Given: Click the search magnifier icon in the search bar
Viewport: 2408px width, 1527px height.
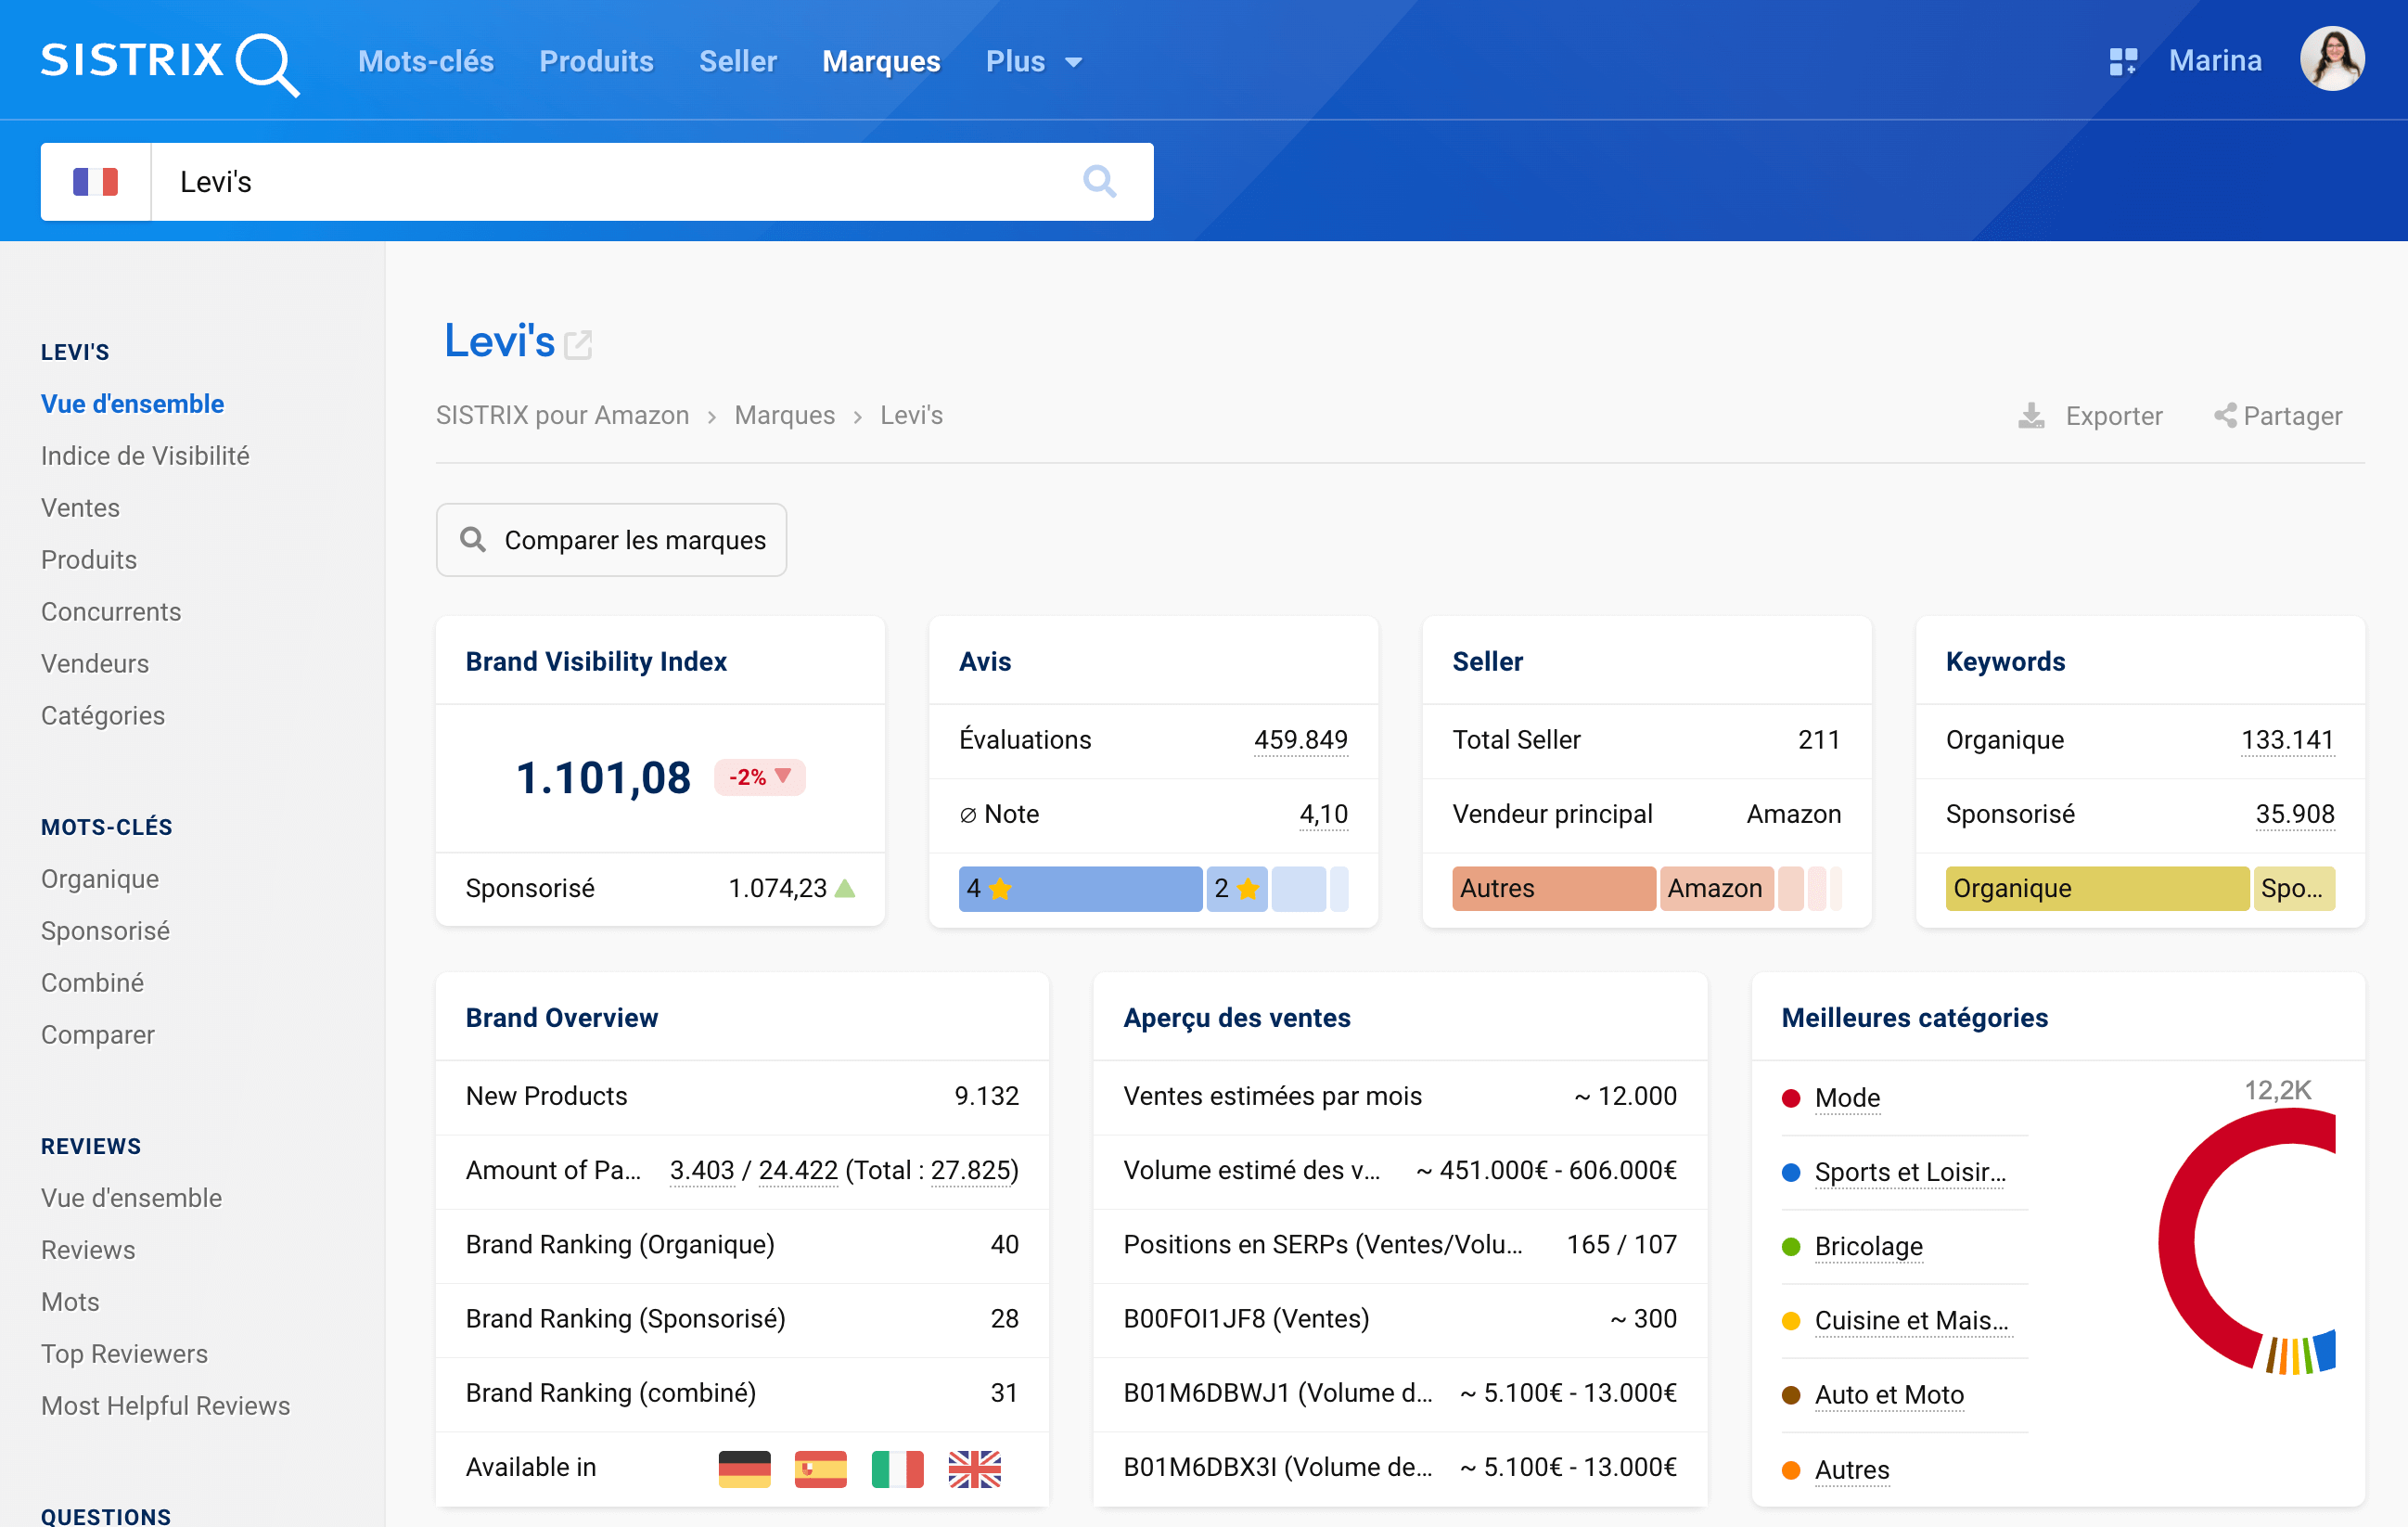Looking at the screenshot, I should tap(1099, 181).
